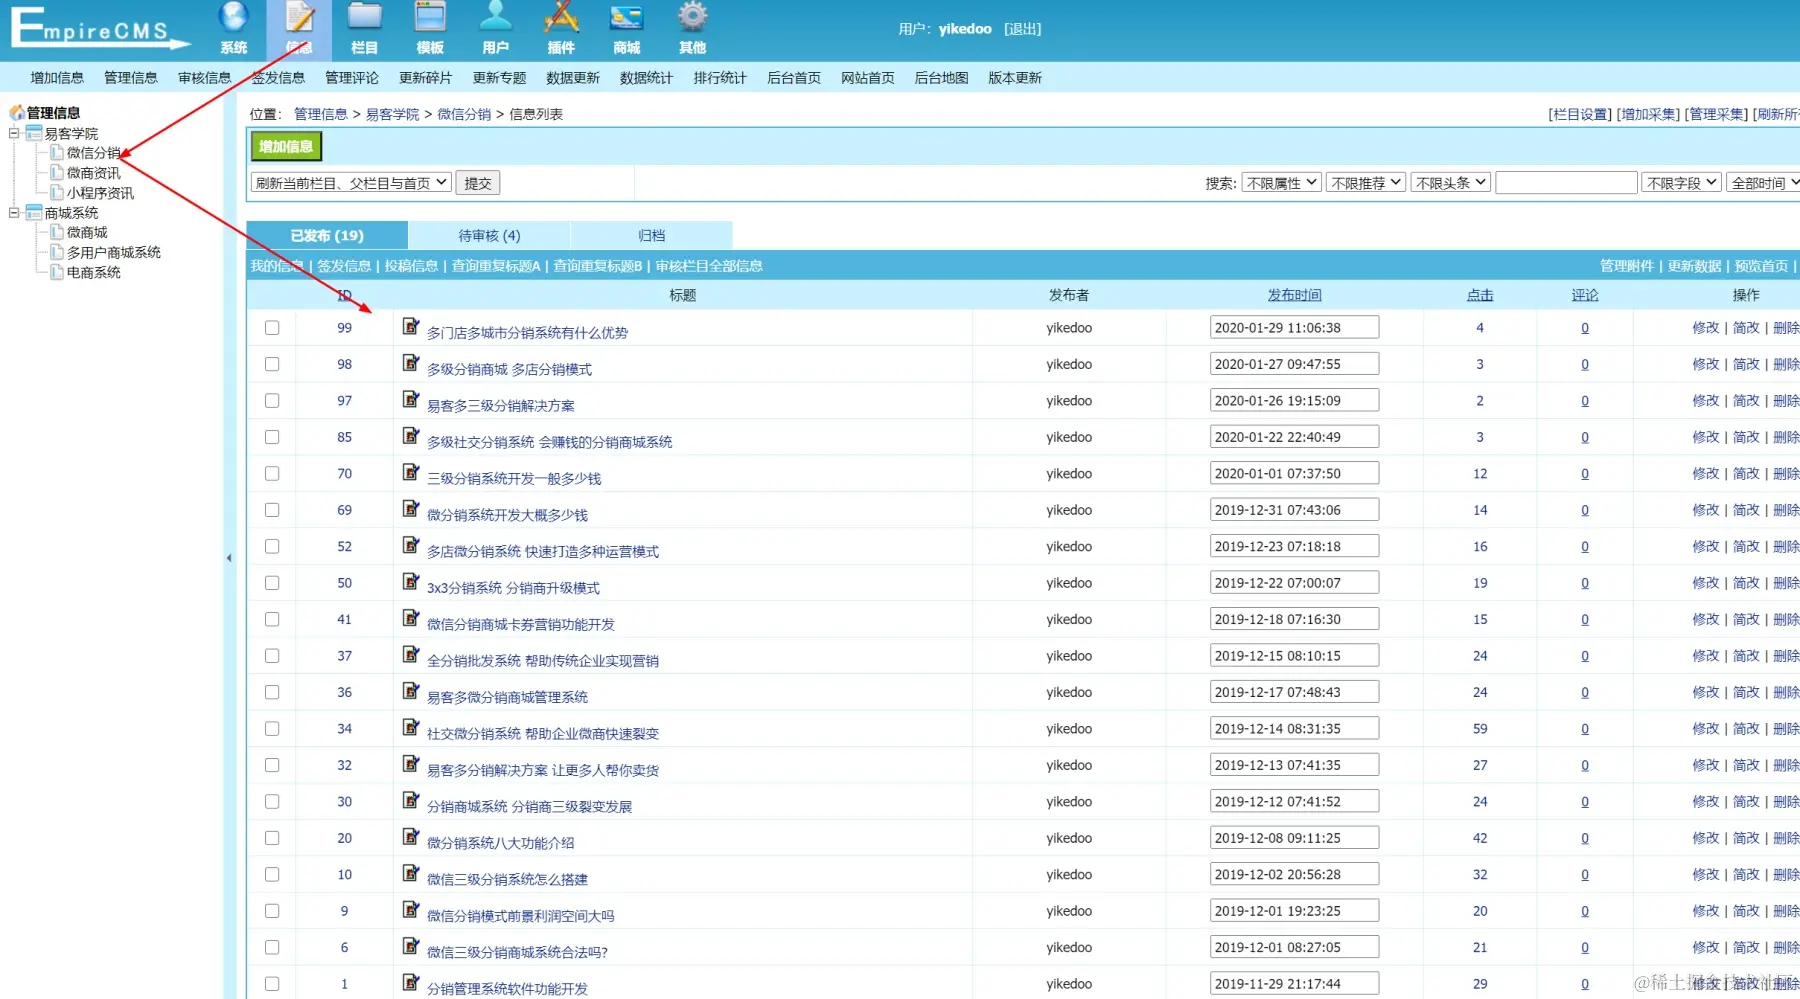This screenshot has width=1800, height=999.
Task: Click the search keyword input field
Action: (x=1566, y=183)
